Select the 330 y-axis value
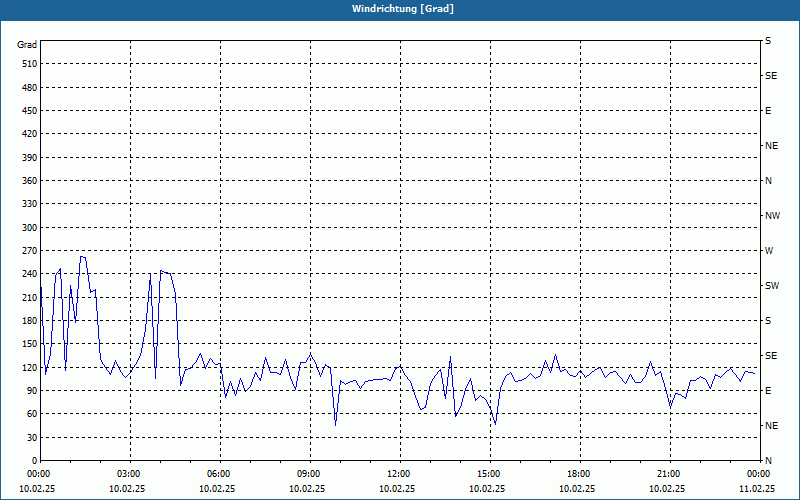The width and height of the screenshot is (800, 500). (30, 204)
